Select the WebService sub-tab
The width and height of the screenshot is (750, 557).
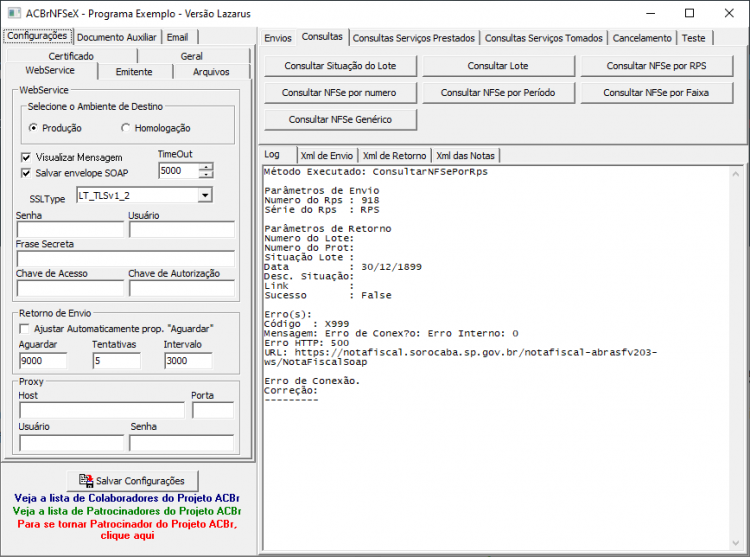[50, 70]
